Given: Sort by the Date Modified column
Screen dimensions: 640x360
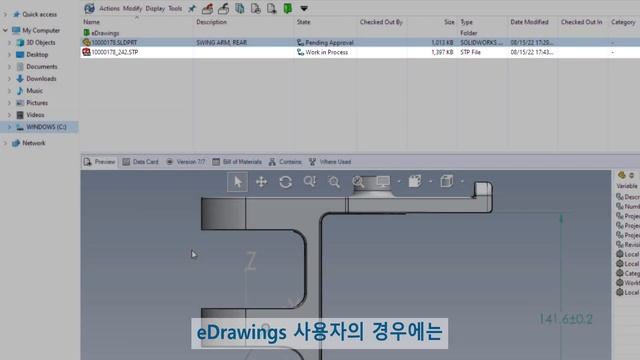Looking at the screenshot, I should point(529,22).
